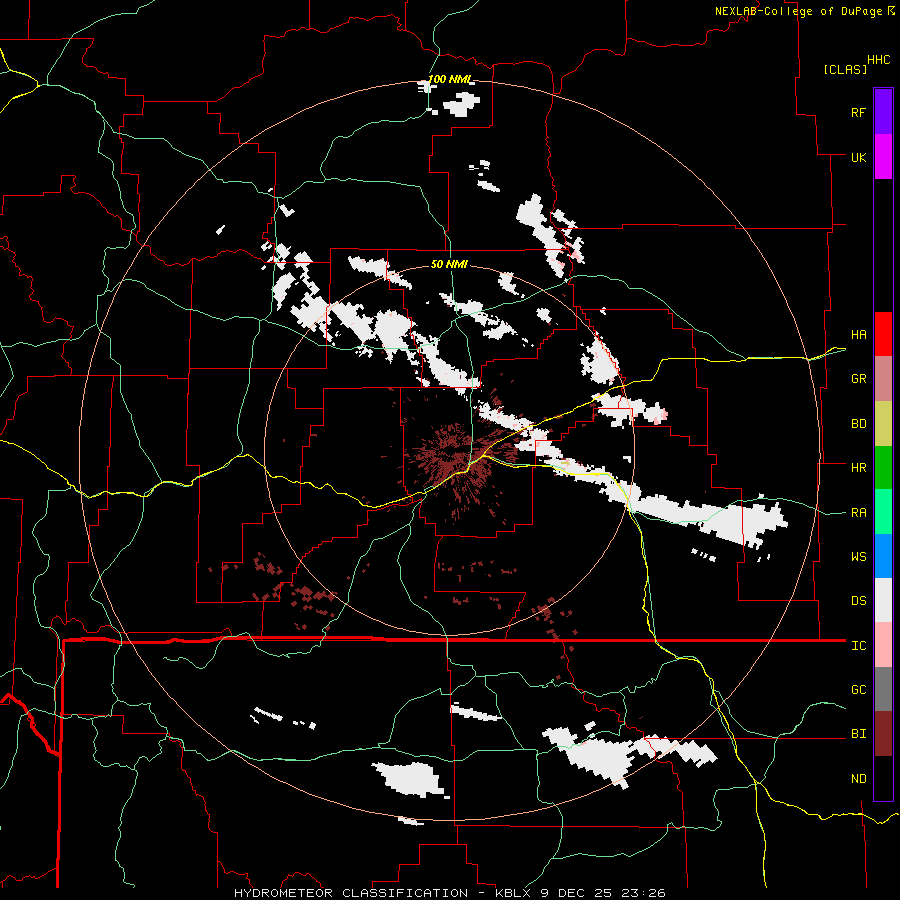Select the IC pink legend swatch
The height and width of the screenshot is (900, 900).
pos(883,645)
